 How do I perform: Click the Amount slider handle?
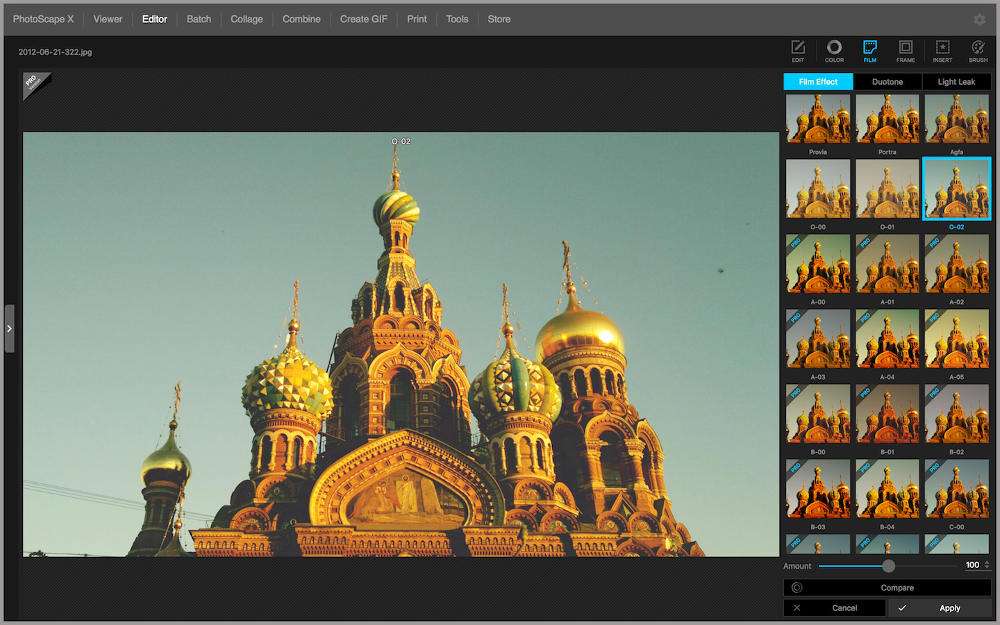point(888,566)
